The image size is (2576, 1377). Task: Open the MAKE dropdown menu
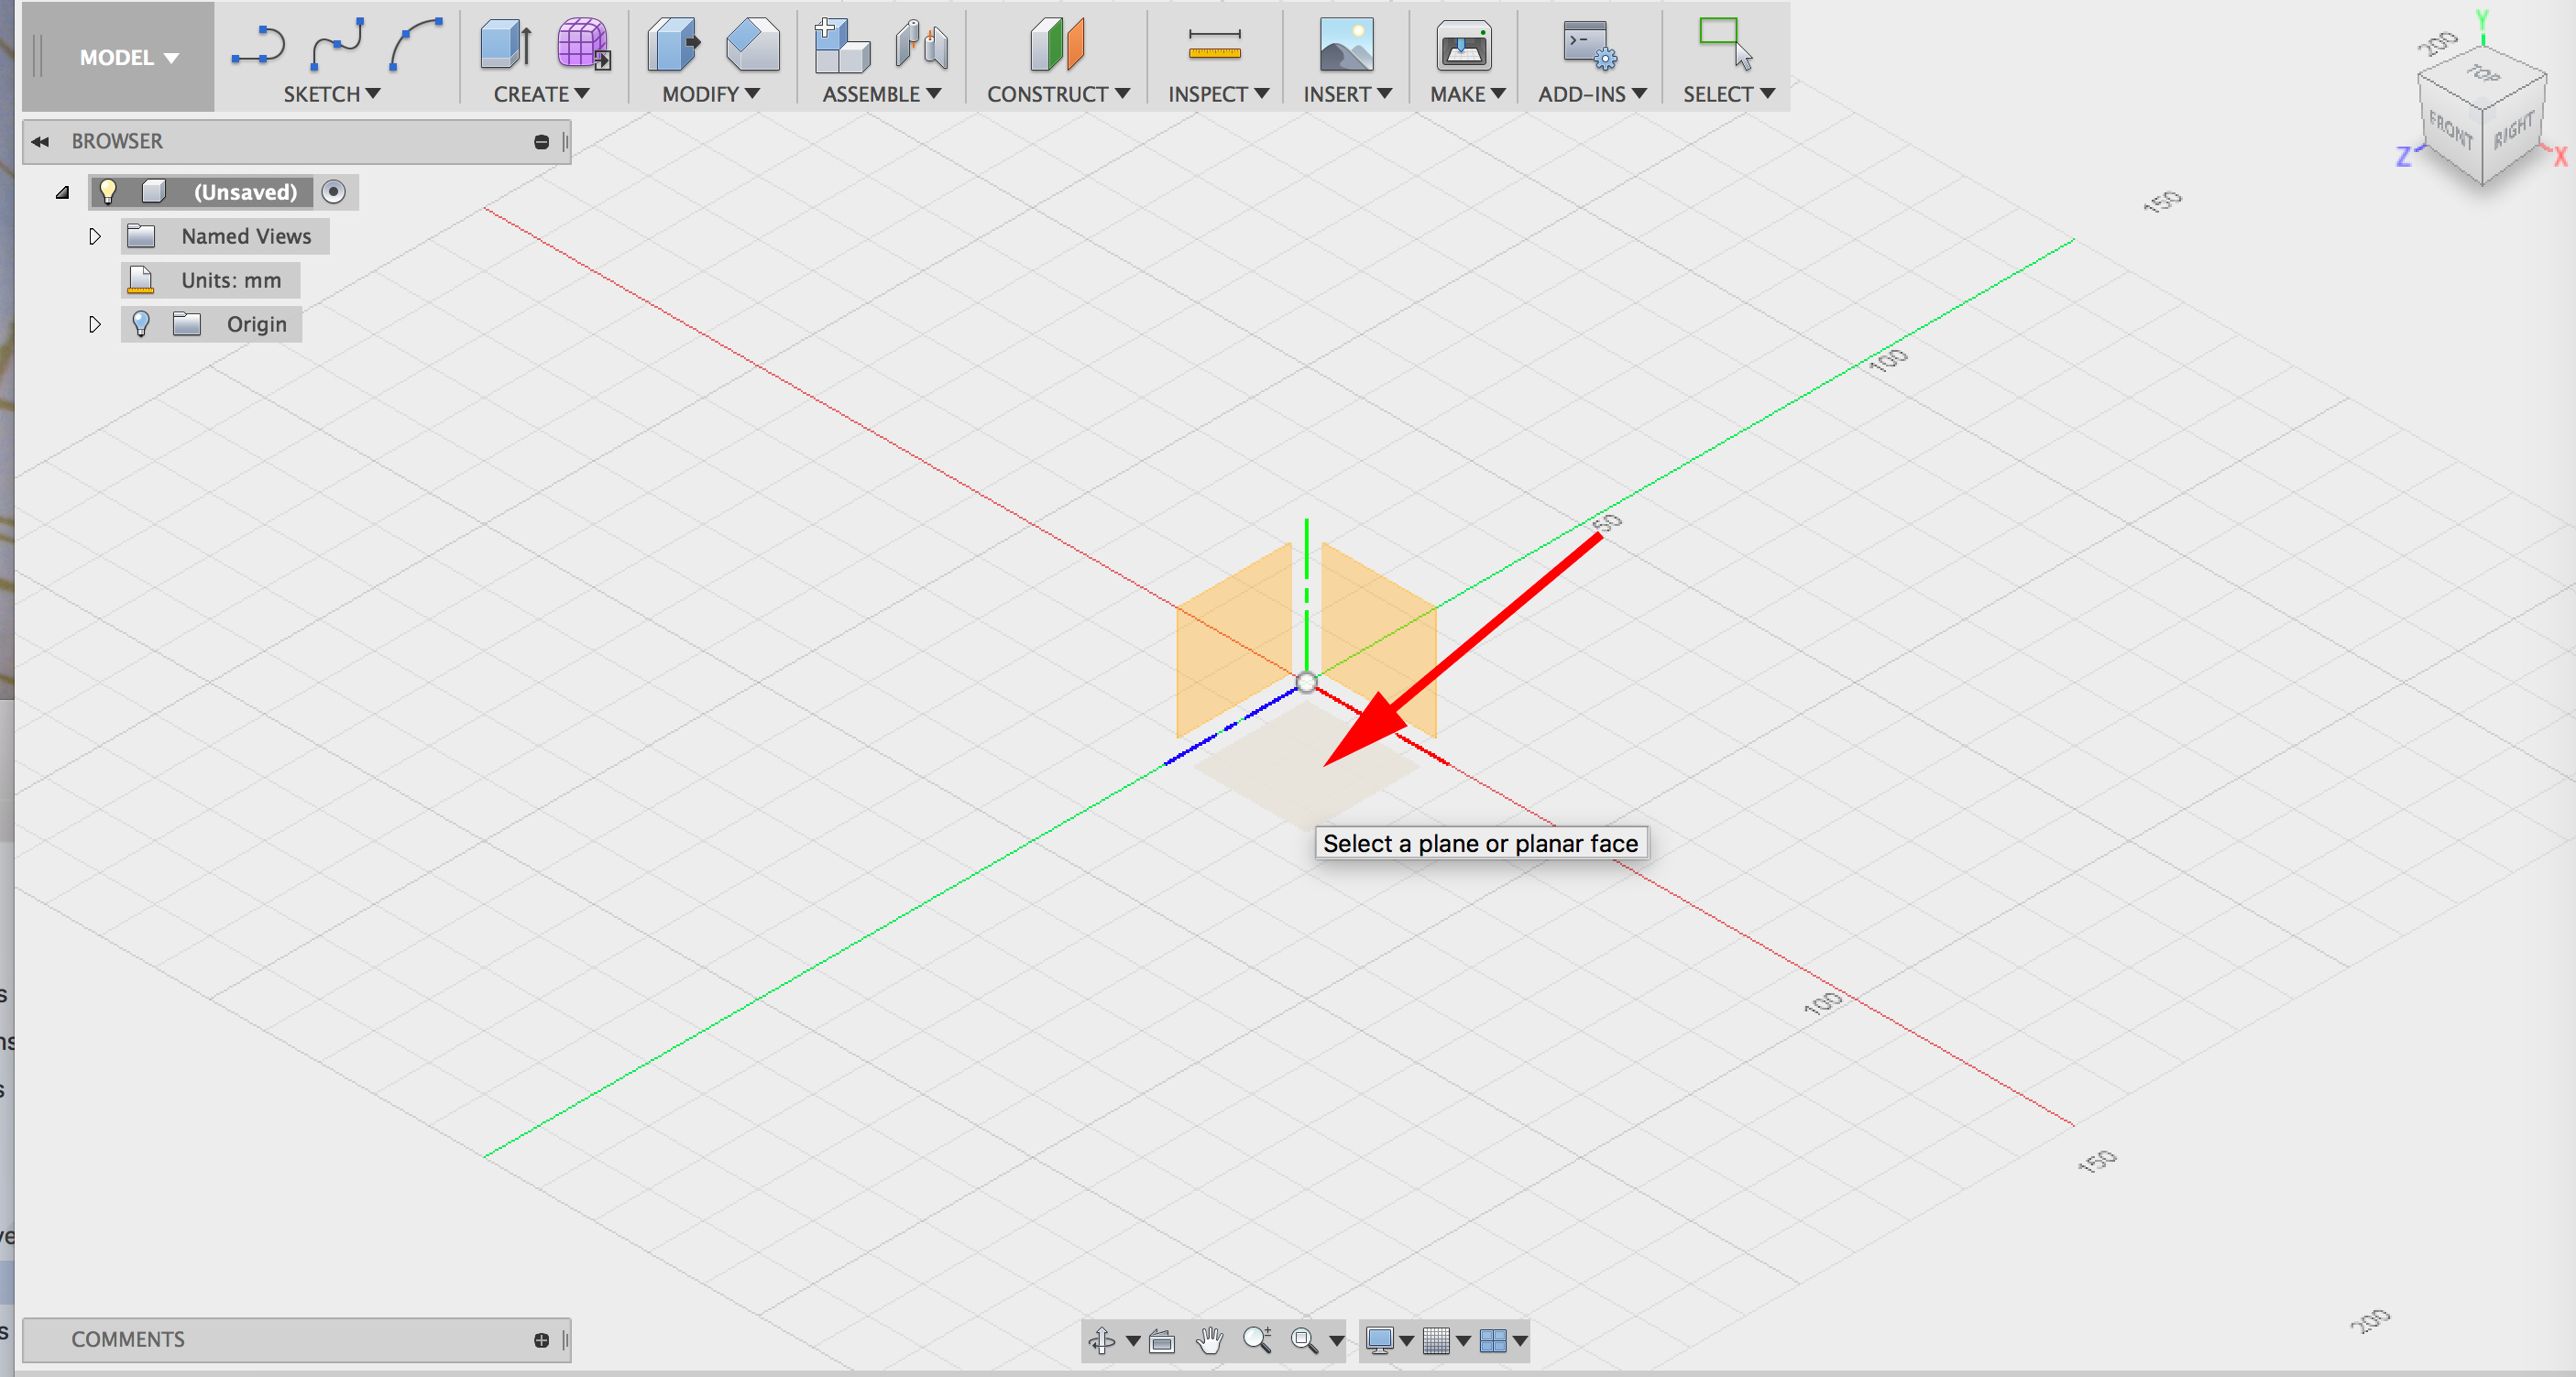1467,94
